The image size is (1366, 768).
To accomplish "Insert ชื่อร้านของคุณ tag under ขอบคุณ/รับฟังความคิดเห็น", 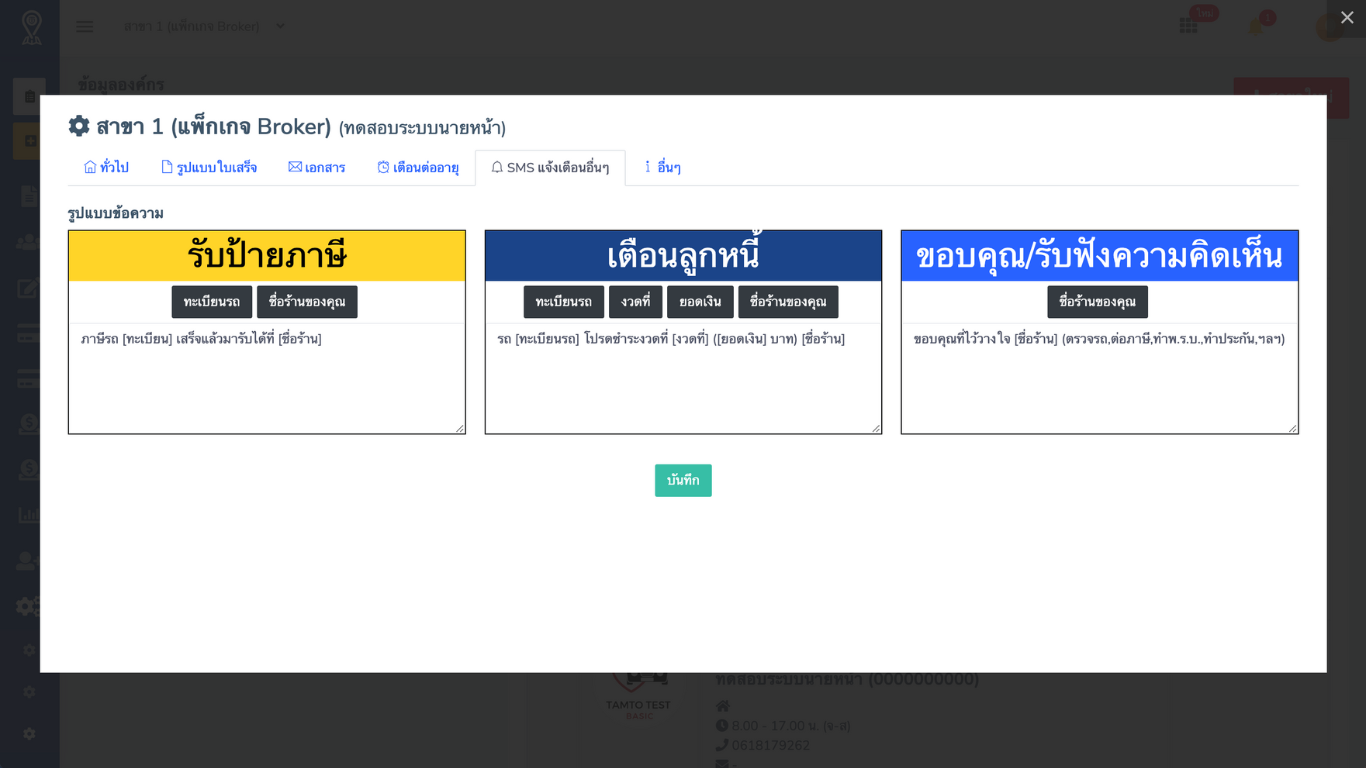I will coord(1098,302).
